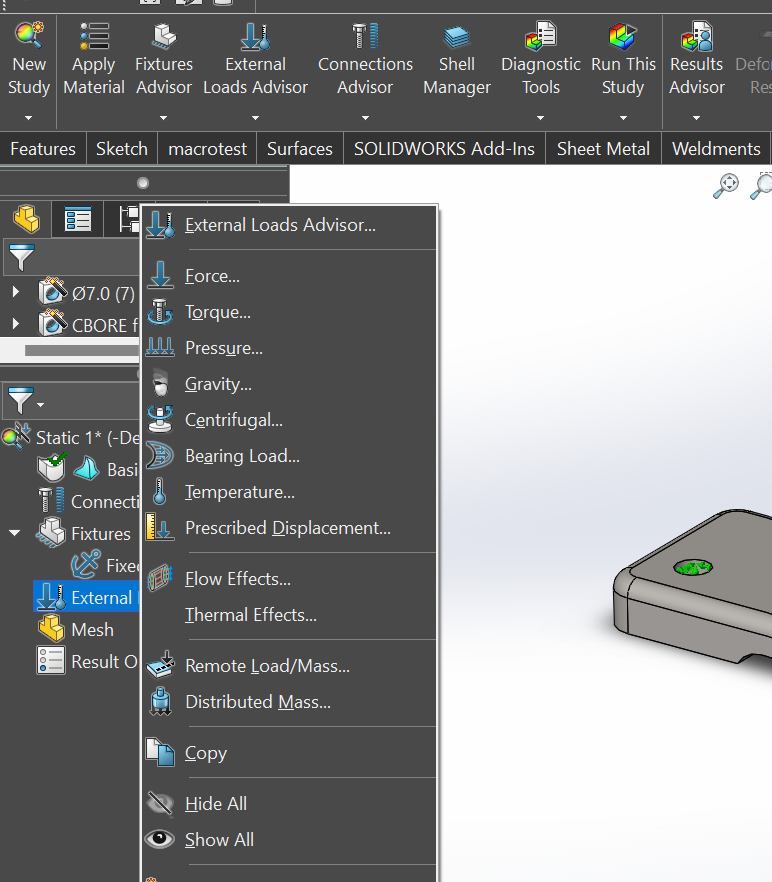Select the Mesh item in study tree
Image resolution: width=772 pixels, height=882 pixels.
click(92, 630)
